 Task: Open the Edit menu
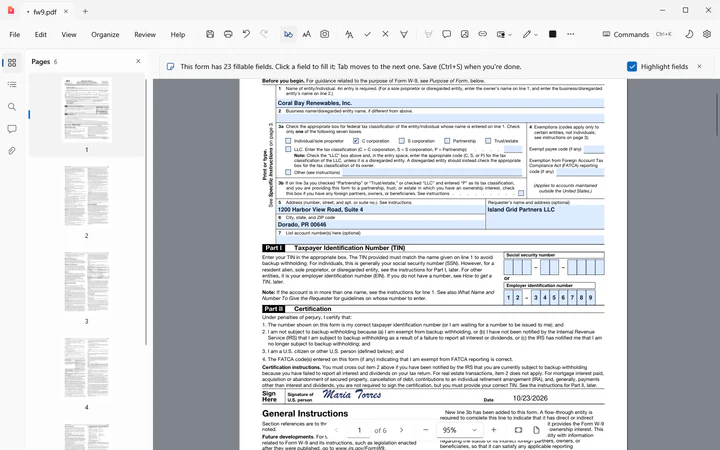pos(40,34)
